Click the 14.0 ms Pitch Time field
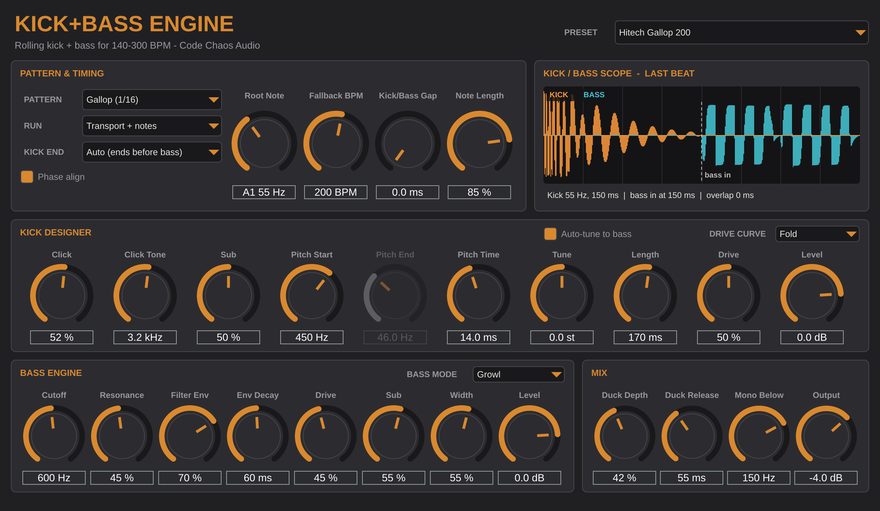Viewport: 880px width, 511px height. coord(478,337)
